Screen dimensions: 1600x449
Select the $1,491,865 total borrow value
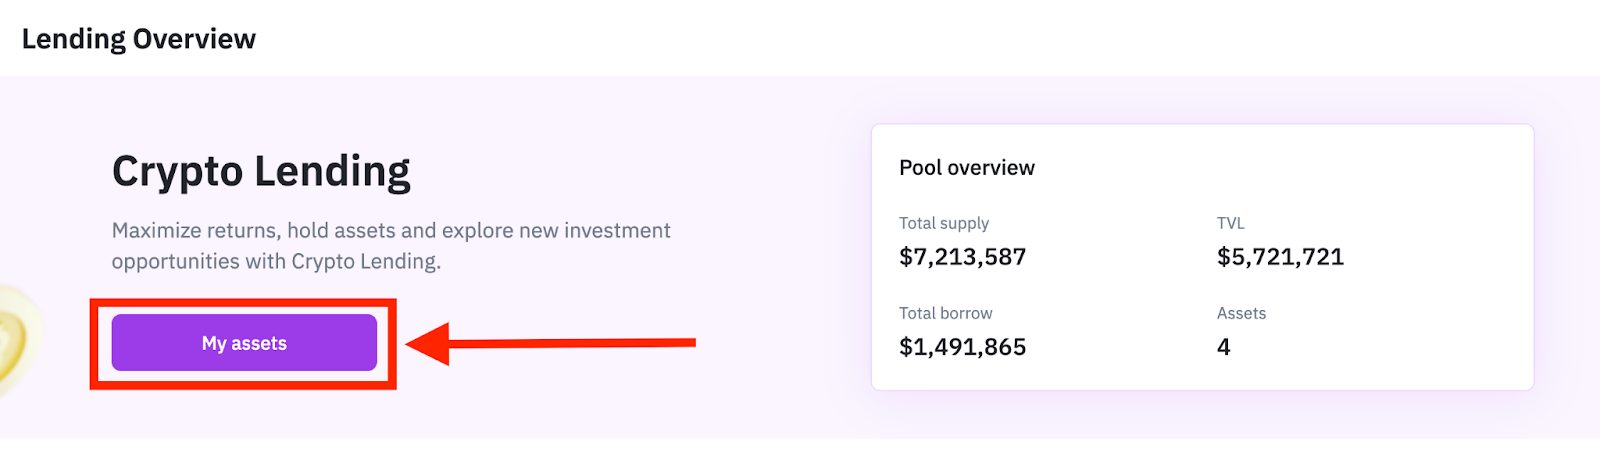962,347
